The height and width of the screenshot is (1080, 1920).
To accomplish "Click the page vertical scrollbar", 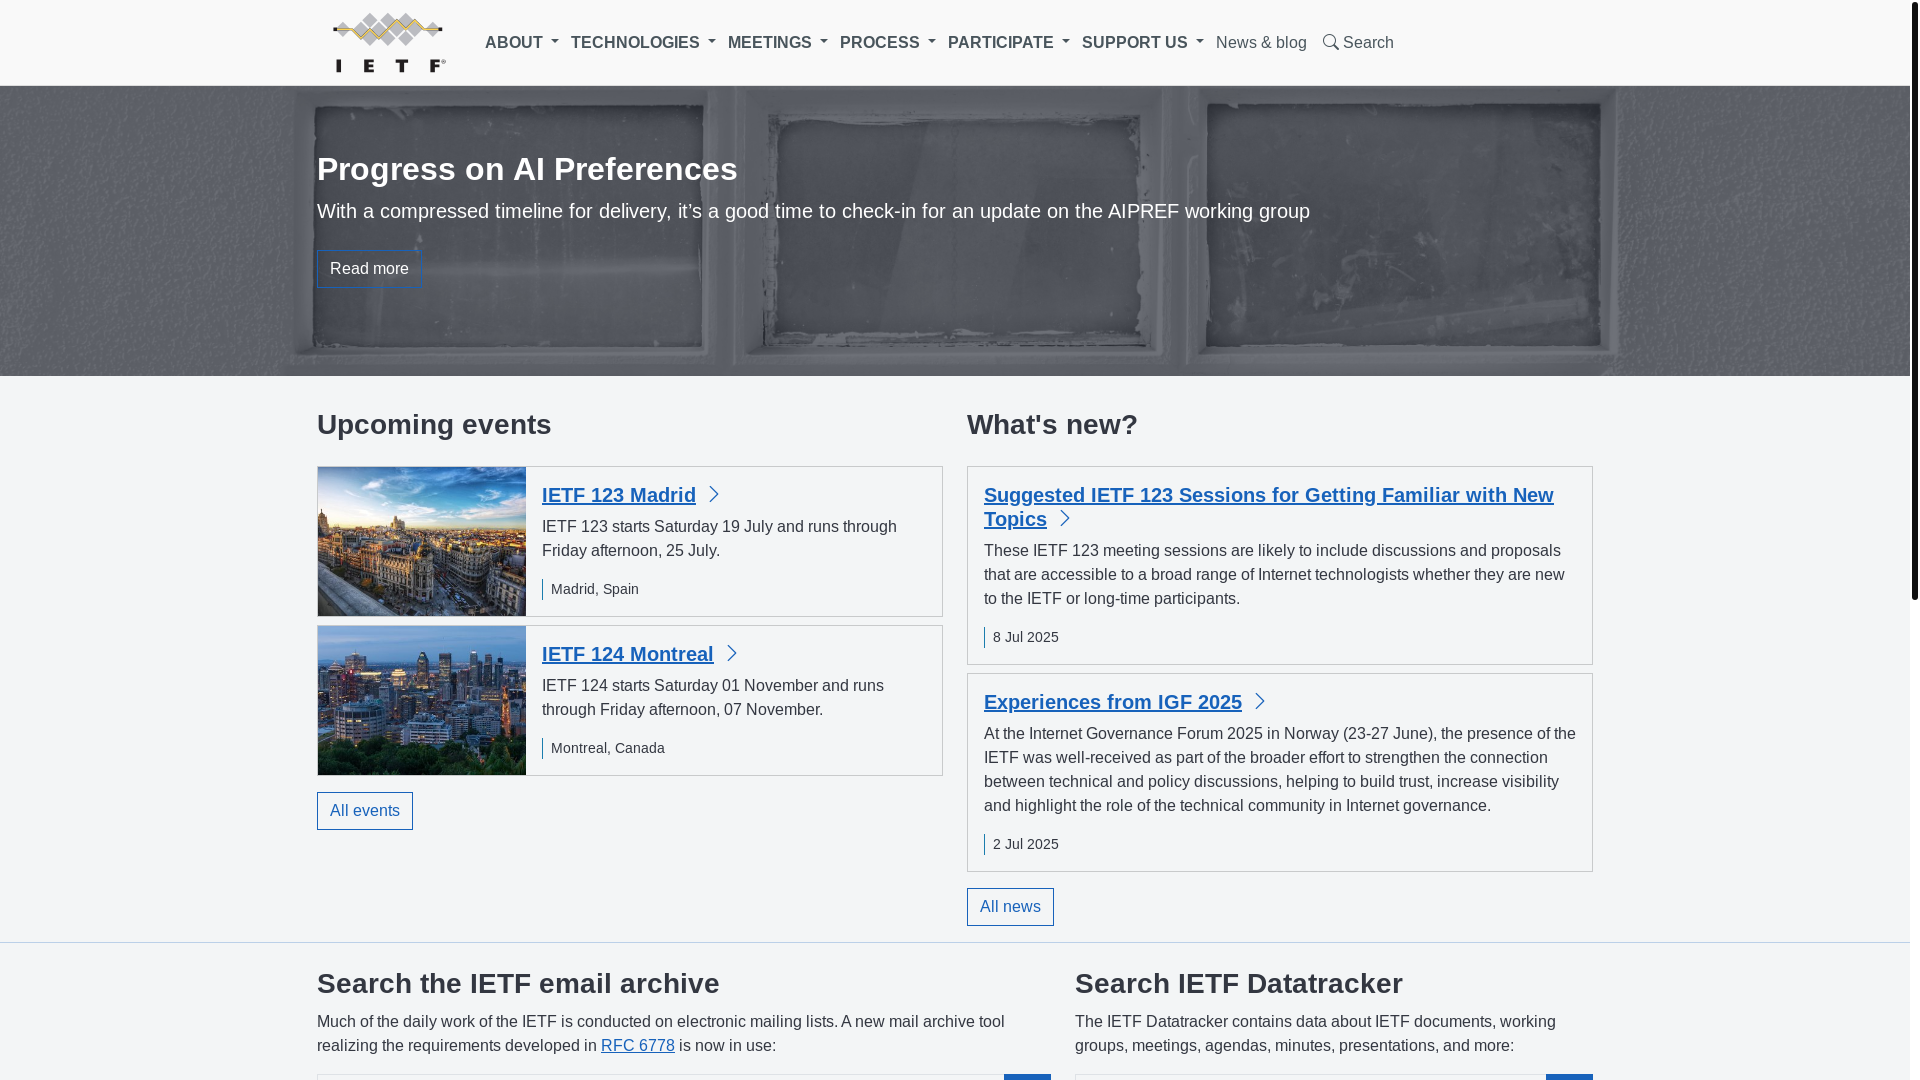I will (1915, 300).
